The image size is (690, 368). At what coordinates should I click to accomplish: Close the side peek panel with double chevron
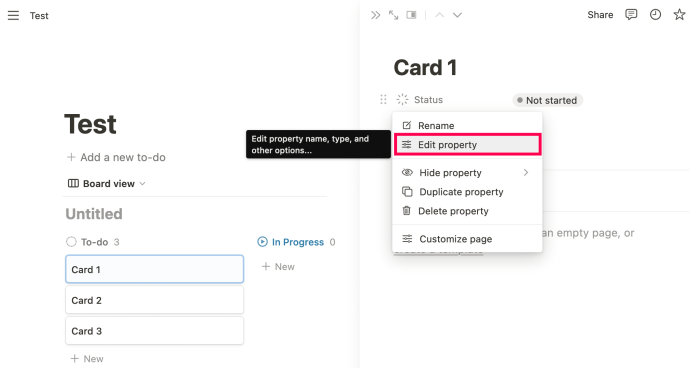(x=375, y=15)
